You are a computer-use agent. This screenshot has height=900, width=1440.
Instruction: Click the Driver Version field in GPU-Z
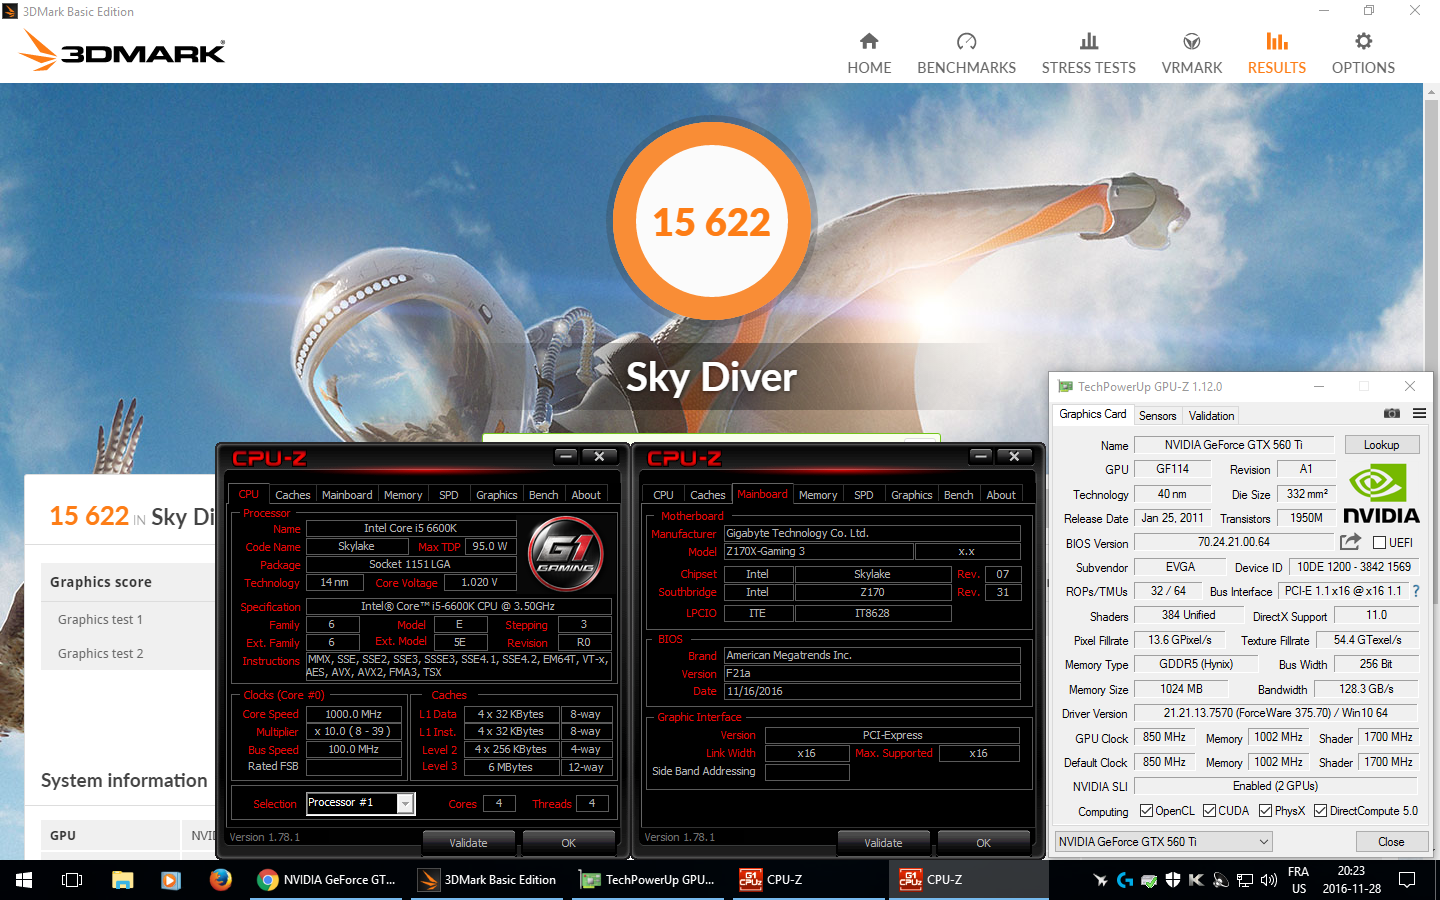point(1275,713)
